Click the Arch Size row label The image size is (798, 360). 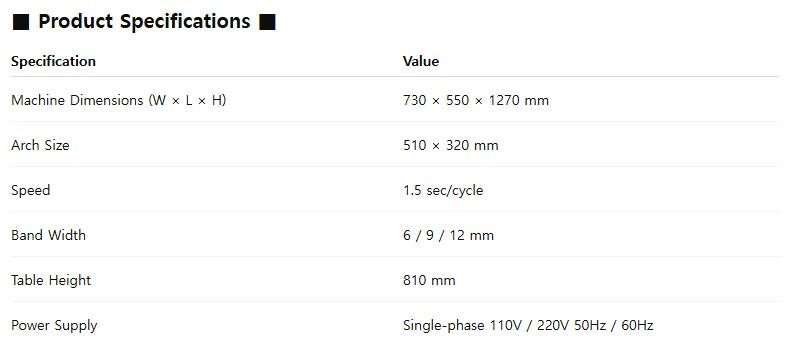[x=40, y=145]
